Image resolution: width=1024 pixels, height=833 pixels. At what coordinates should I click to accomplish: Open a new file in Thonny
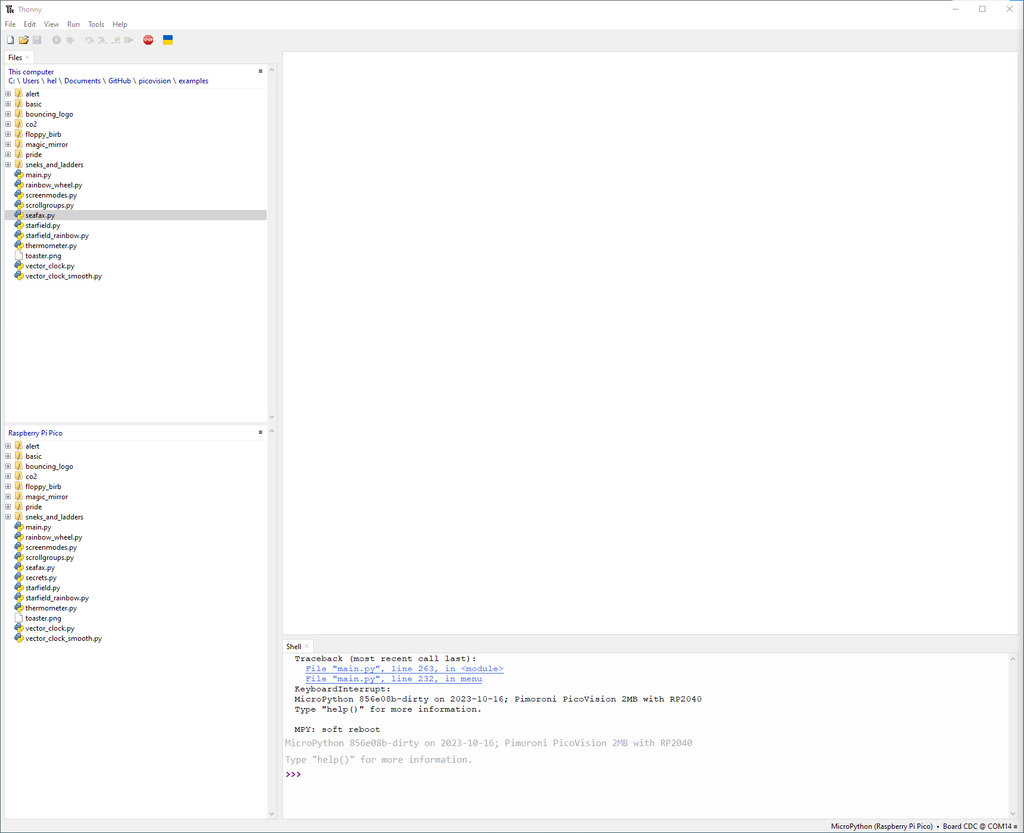(x=10, y=40)
